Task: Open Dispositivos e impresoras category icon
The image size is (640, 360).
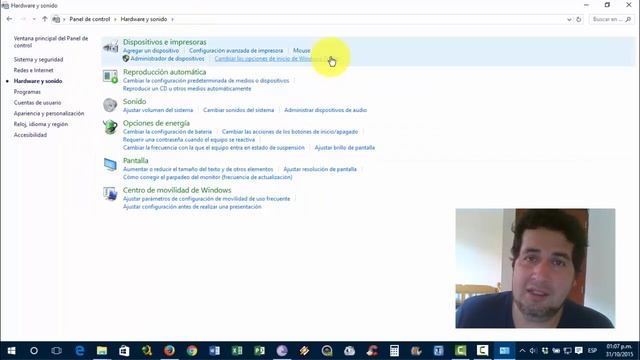Action: pos(110,47)
